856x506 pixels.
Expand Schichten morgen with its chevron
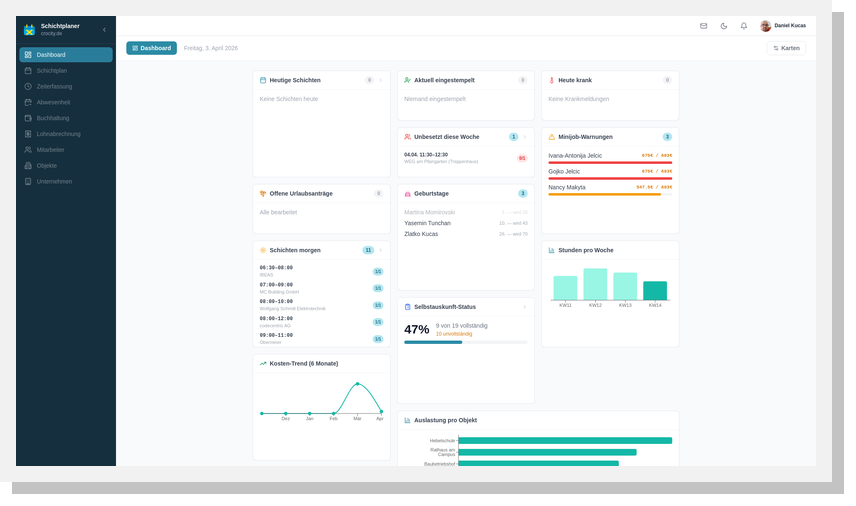coord(381,250)
